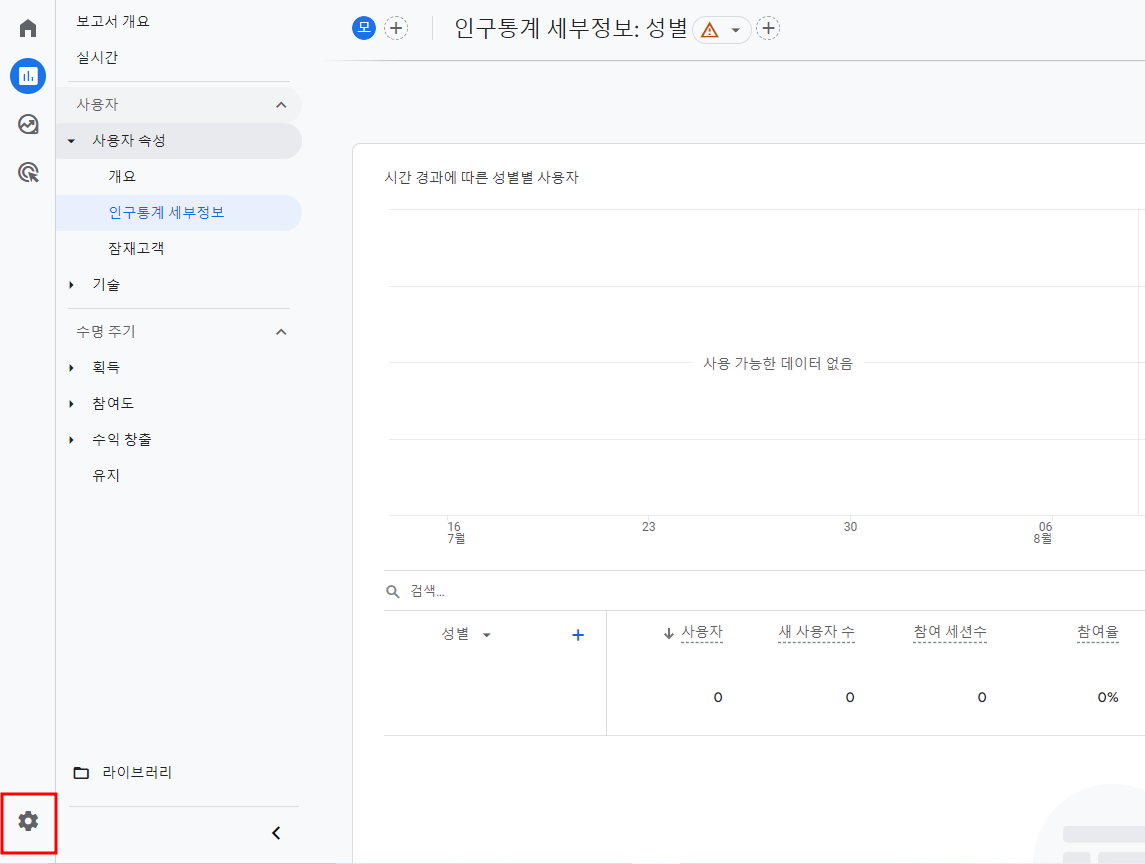The image size is (1145, 864).
Task: Click the 시간 경과에 따른 성별별 사용자 heading
Action: [482, 177]
